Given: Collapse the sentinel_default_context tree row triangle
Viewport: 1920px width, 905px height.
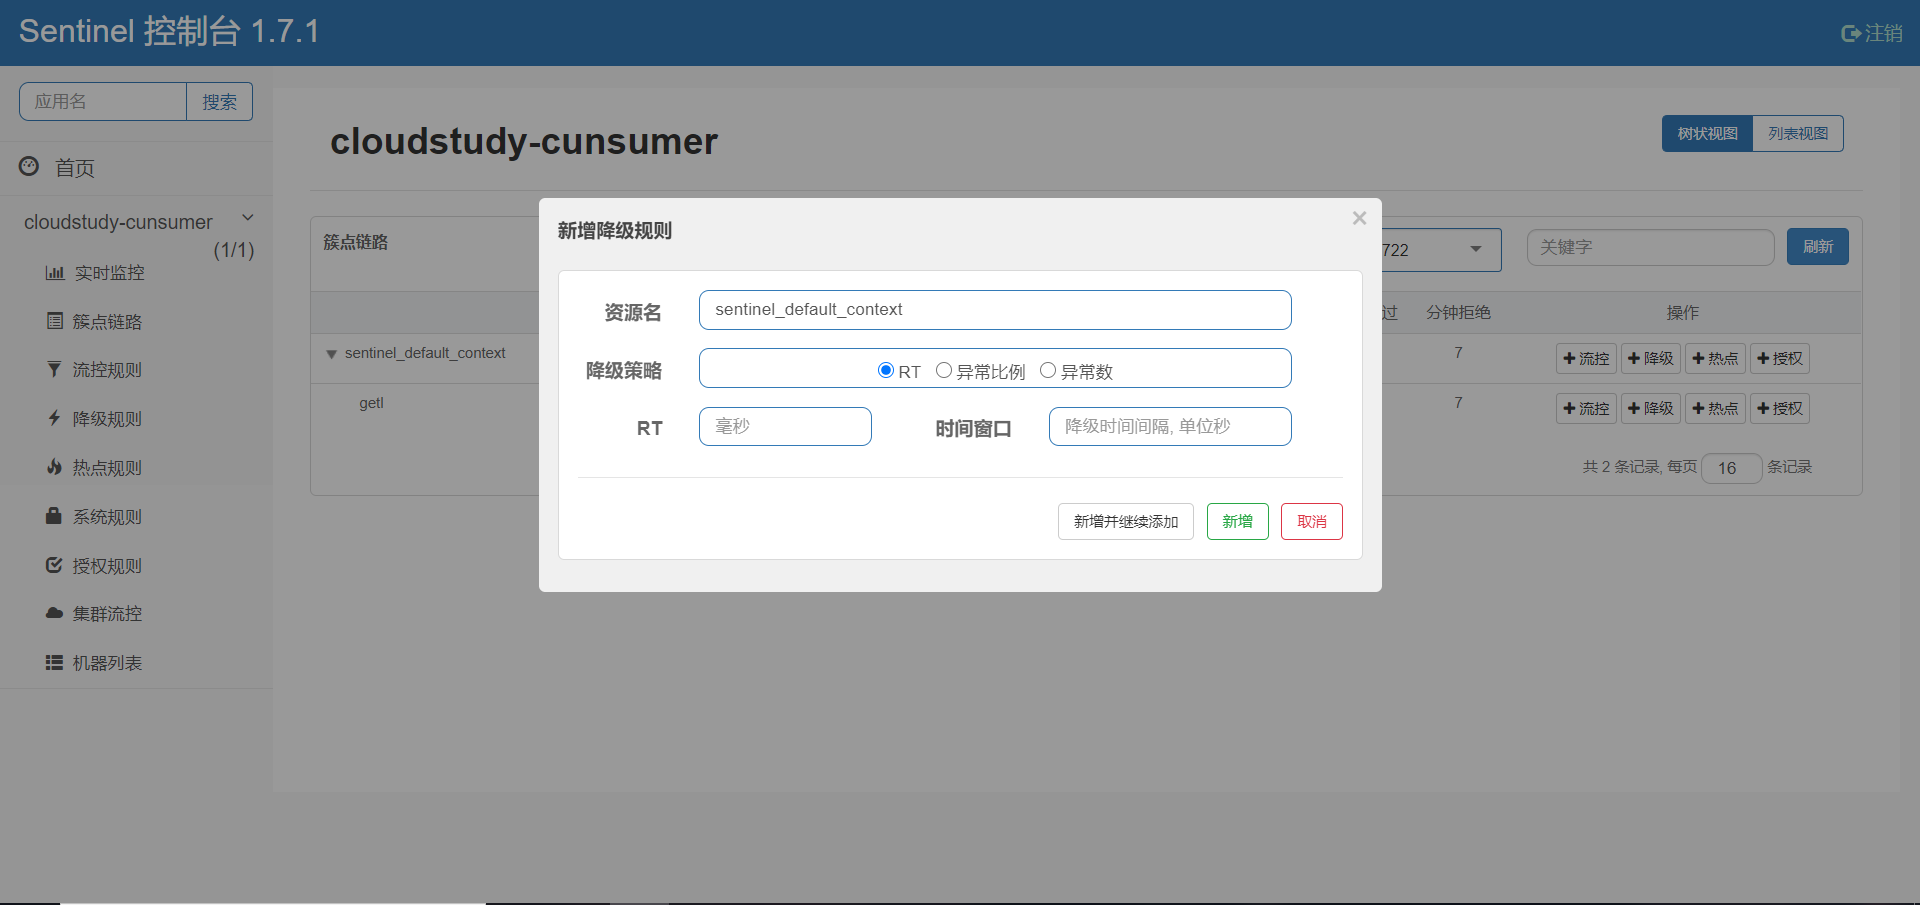Looking at the screenshot, I should [331, 354].
